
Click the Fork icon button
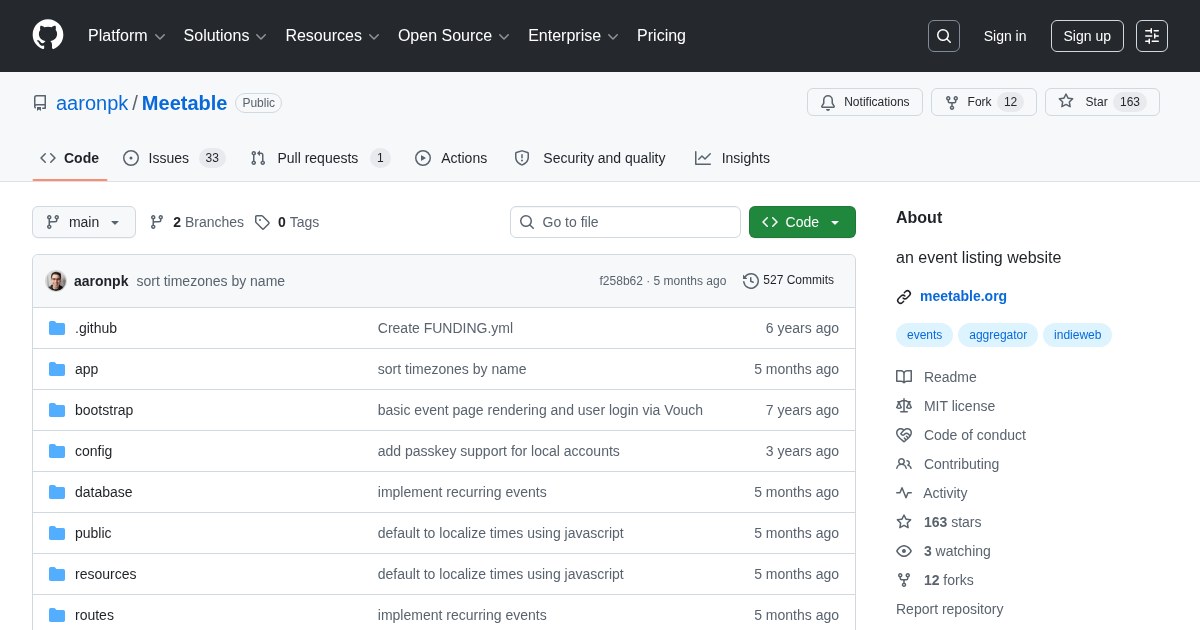click(952, 102)
